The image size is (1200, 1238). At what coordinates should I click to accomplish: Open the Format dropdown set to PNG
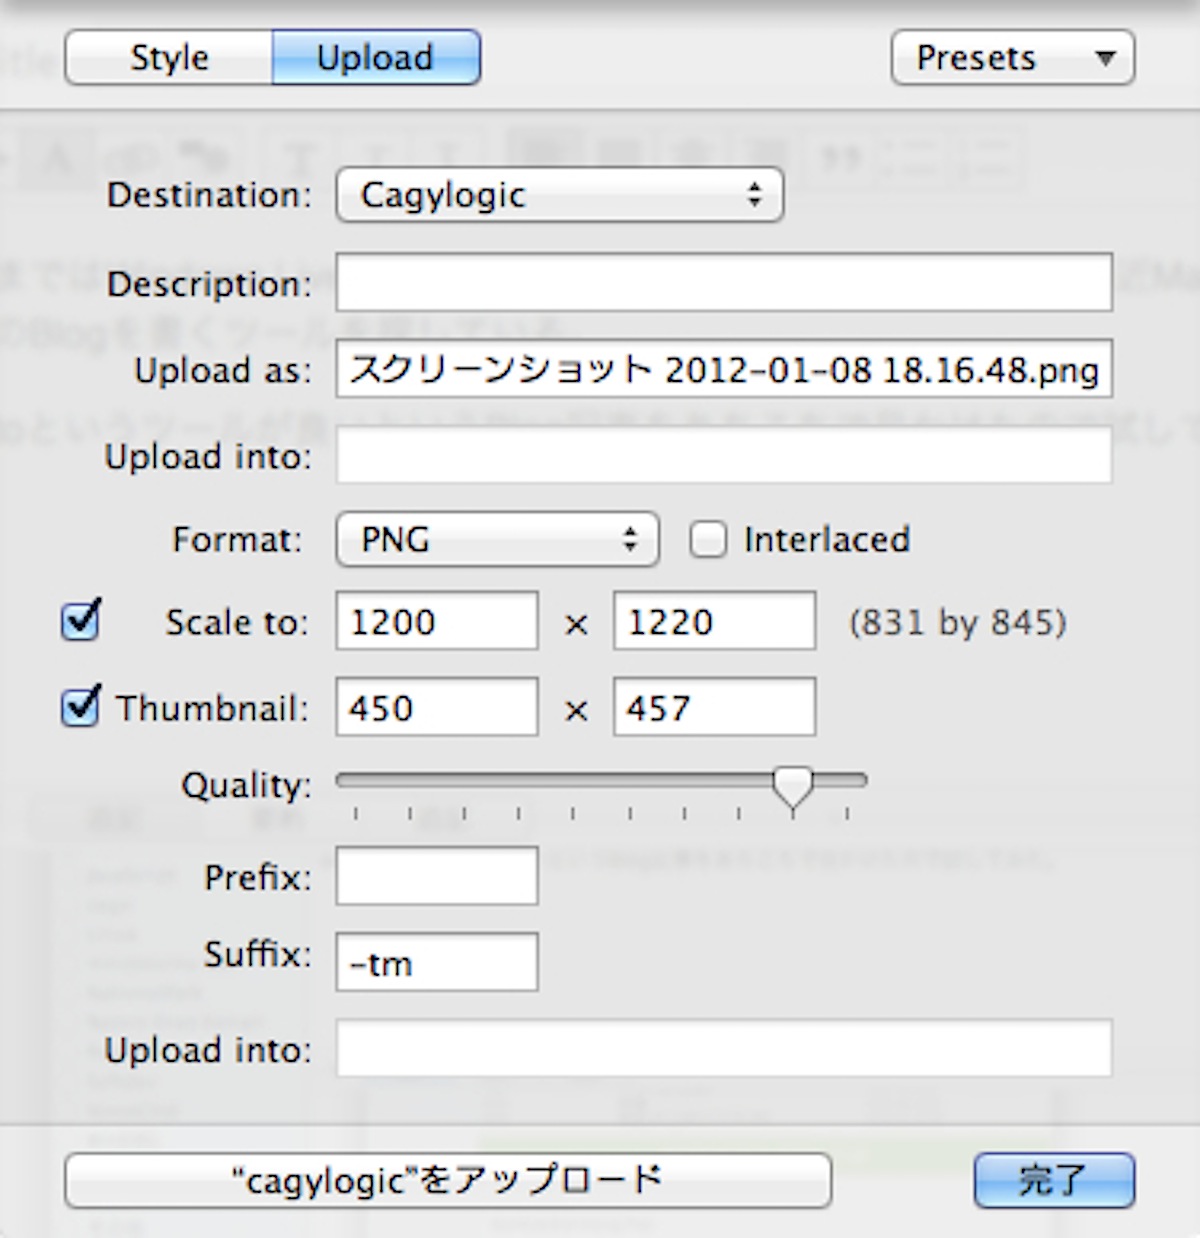coord(497,540)
